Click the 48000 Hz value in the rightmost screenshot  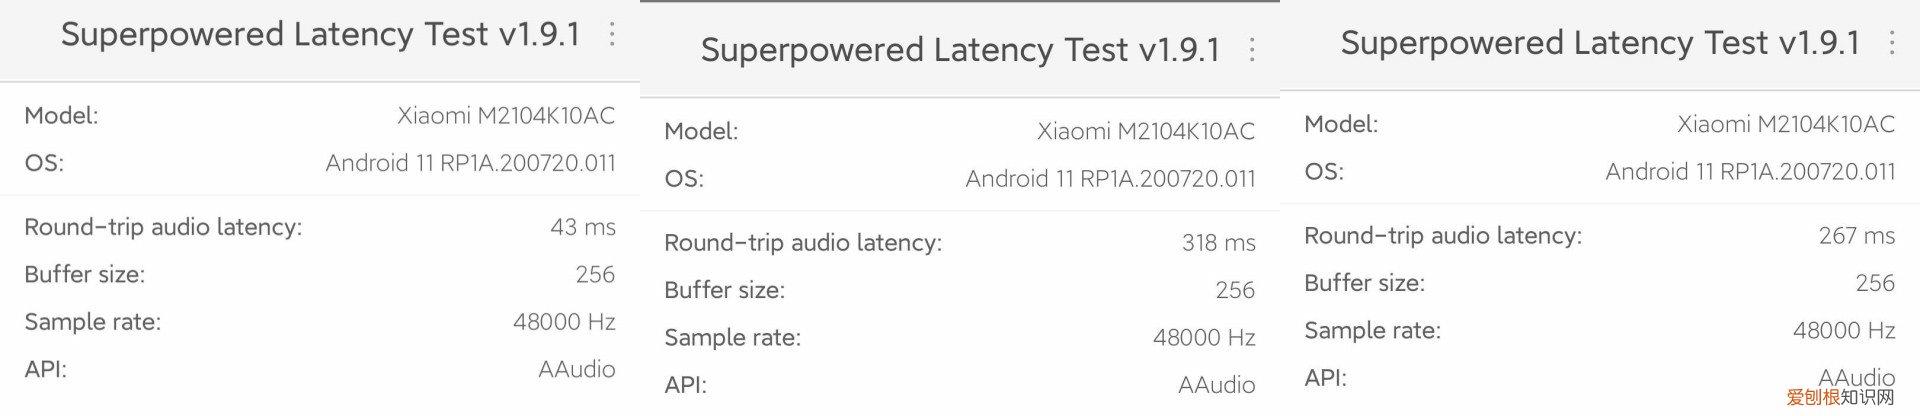coord(1844,330)
